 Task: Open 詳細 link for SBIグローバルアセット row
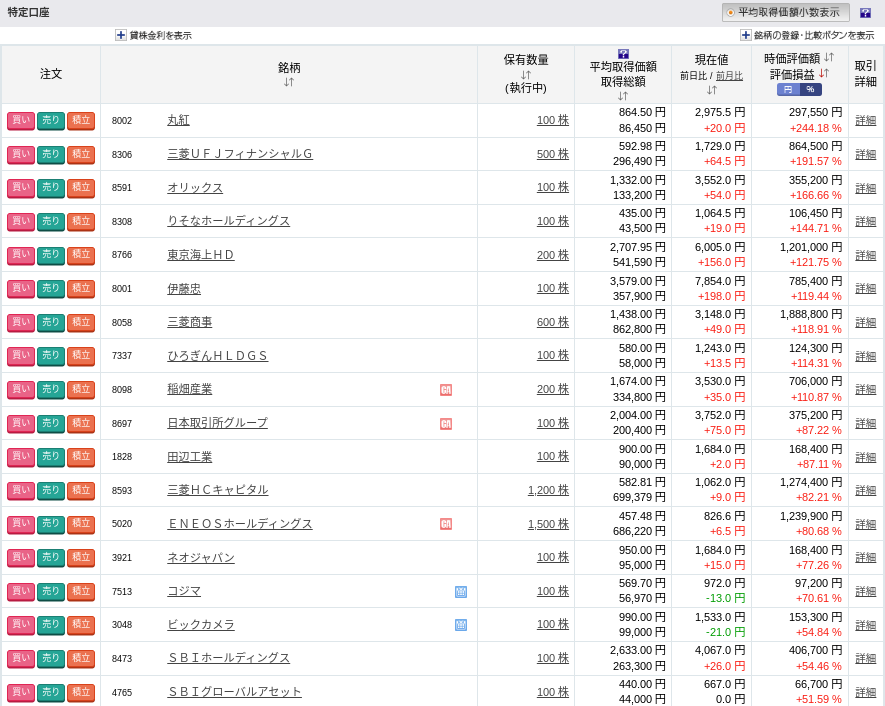point(865,692)
